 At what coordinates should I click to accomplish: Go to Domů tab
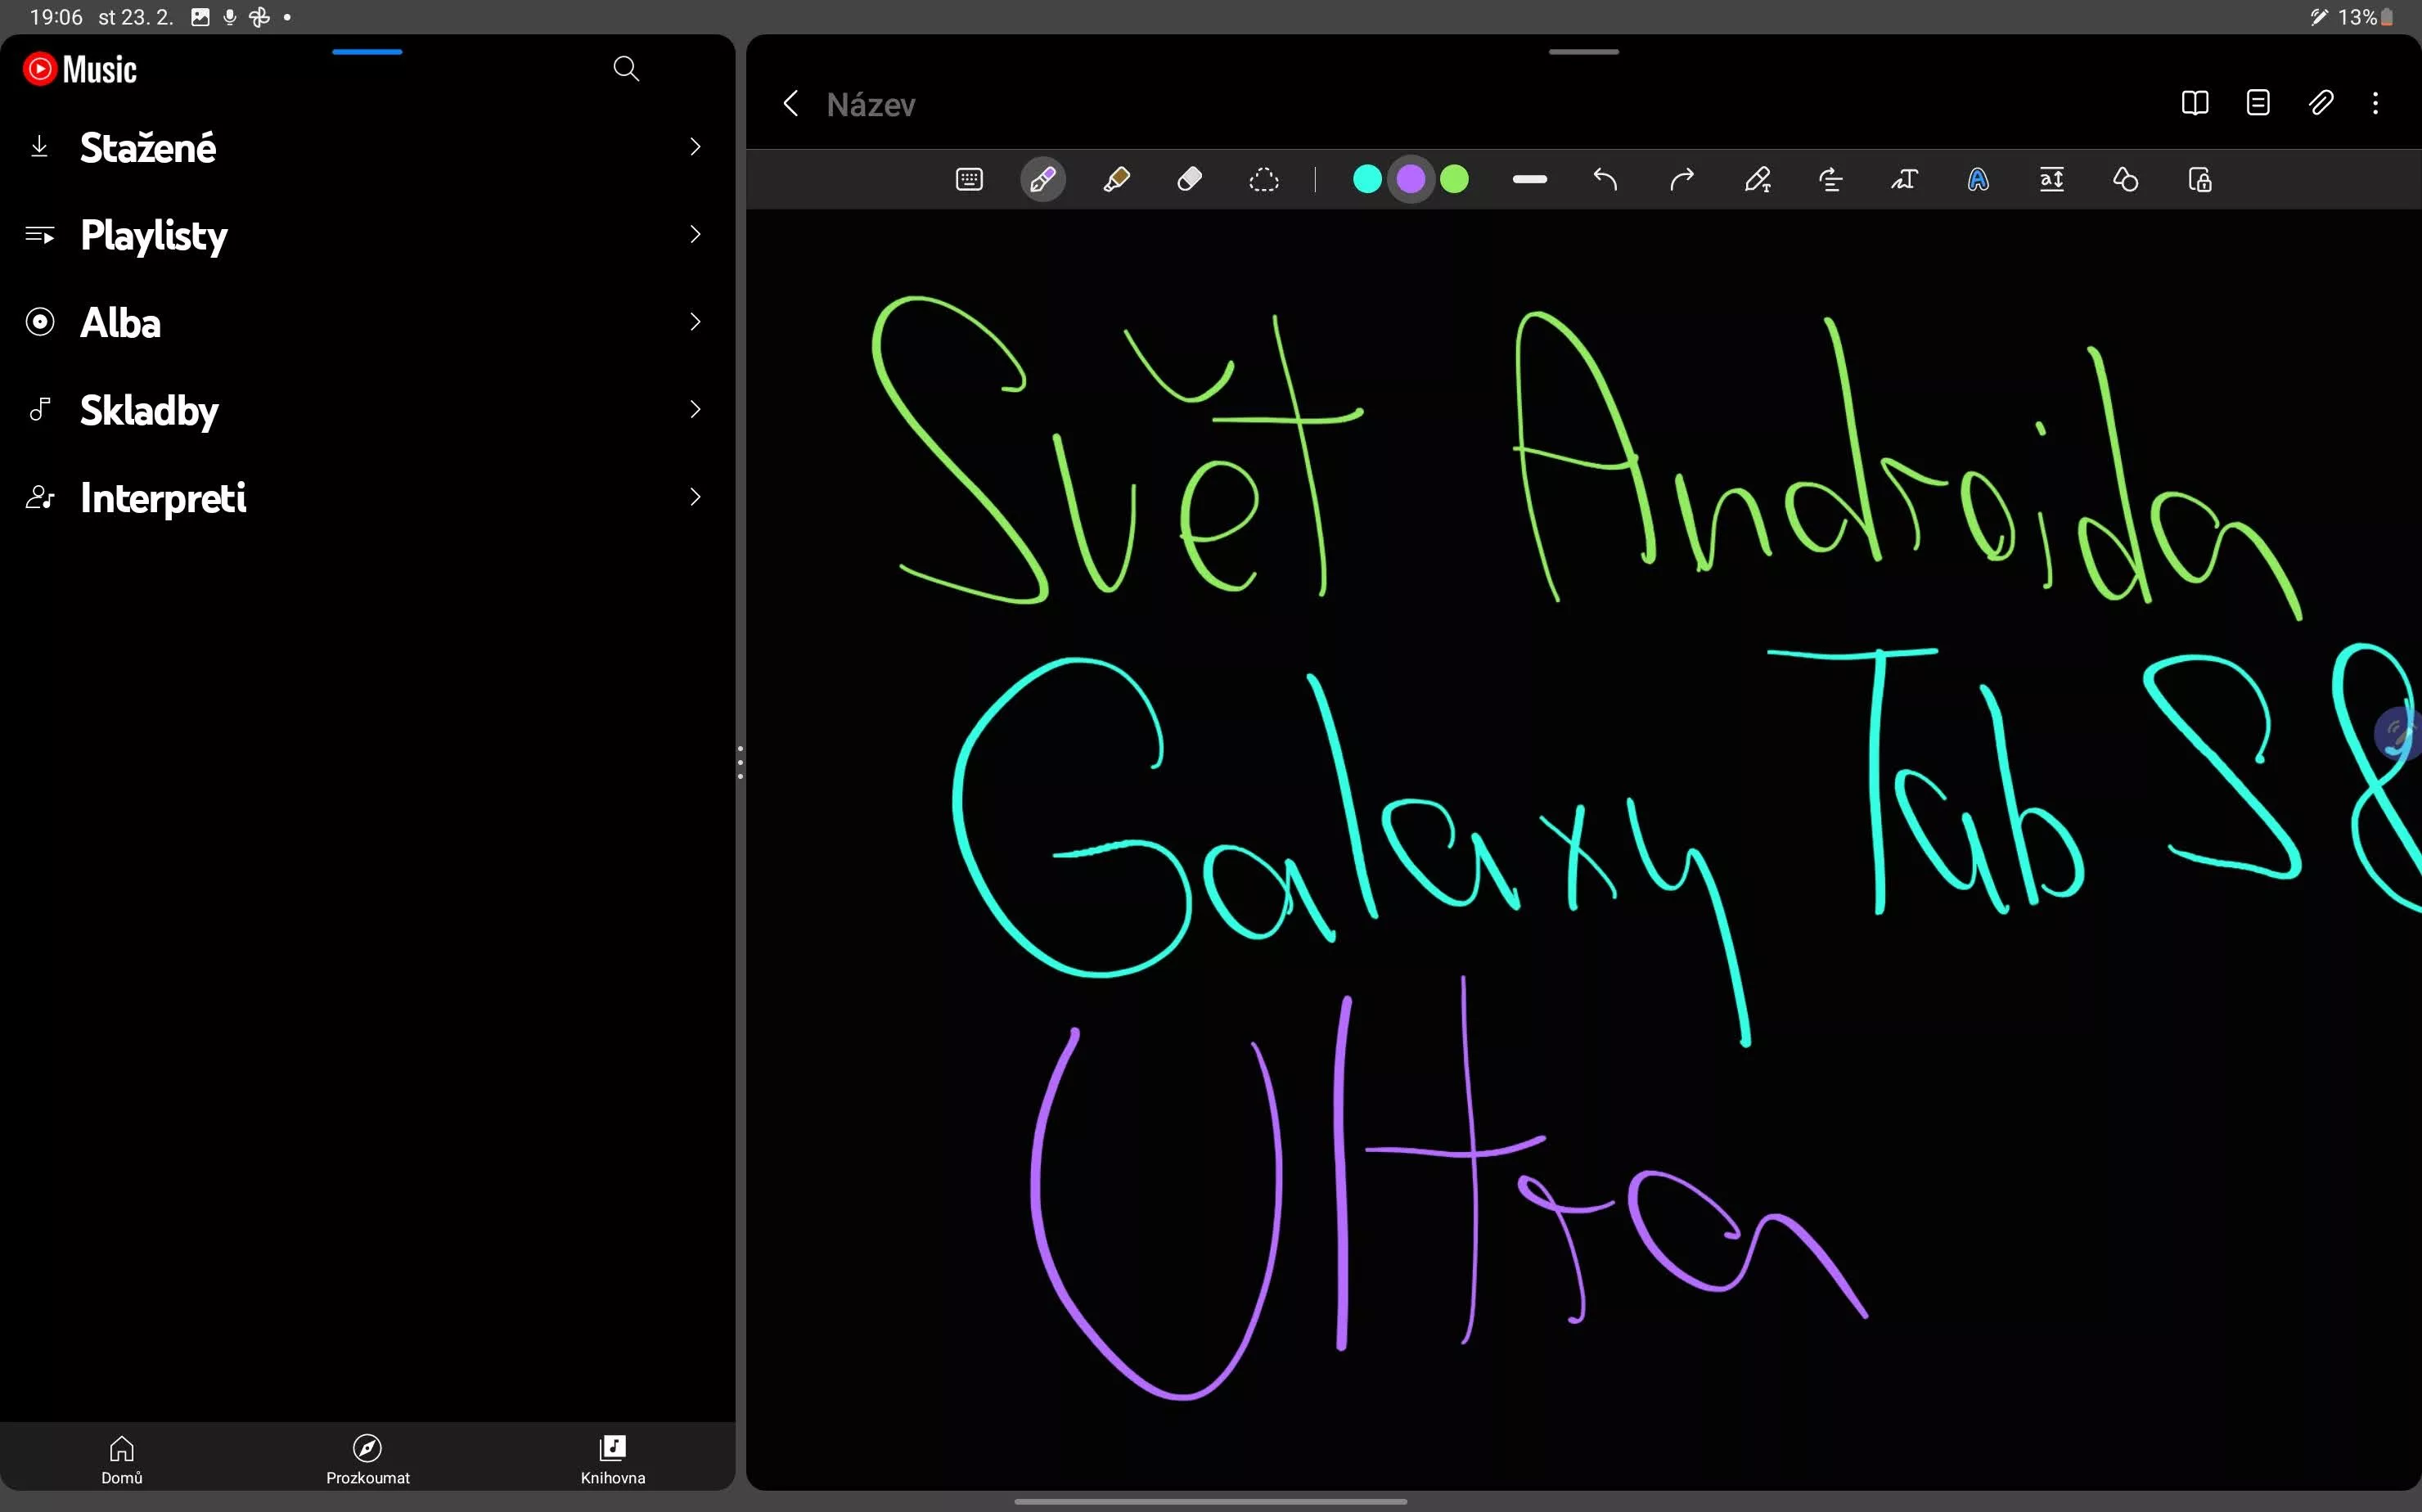coord(122,1459)
